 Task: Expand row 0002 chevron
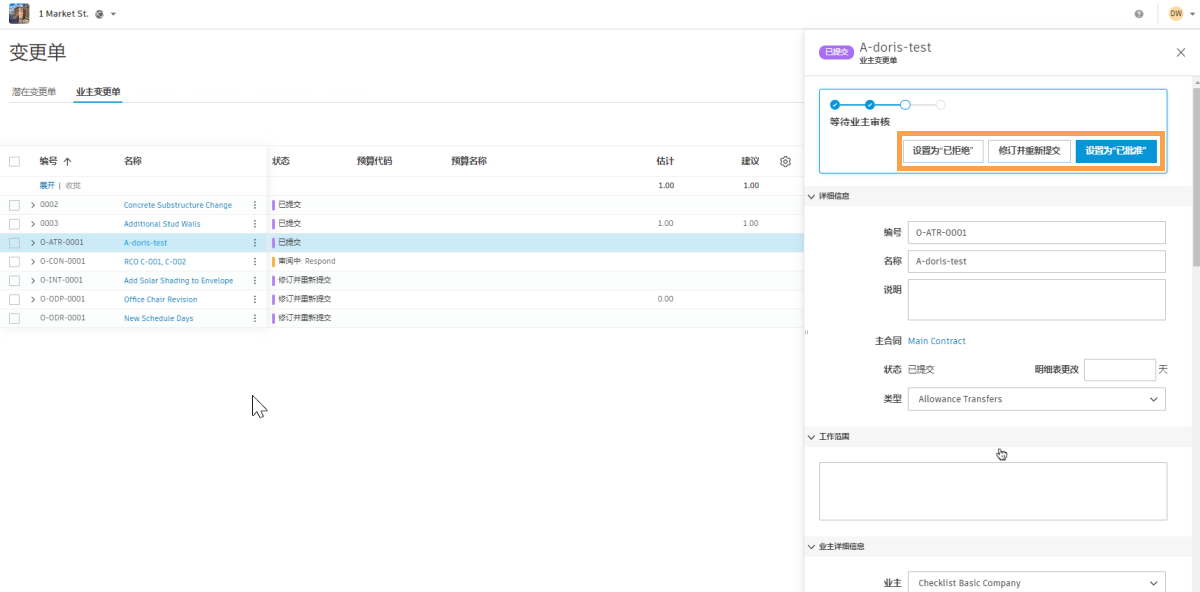coord(33,205)
